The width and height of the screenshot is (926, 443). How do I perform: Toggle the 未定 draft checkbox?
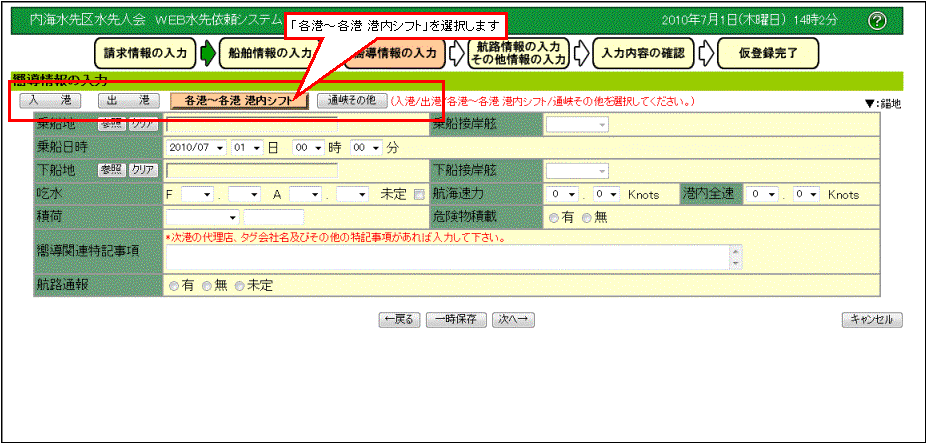coord(419,194)
